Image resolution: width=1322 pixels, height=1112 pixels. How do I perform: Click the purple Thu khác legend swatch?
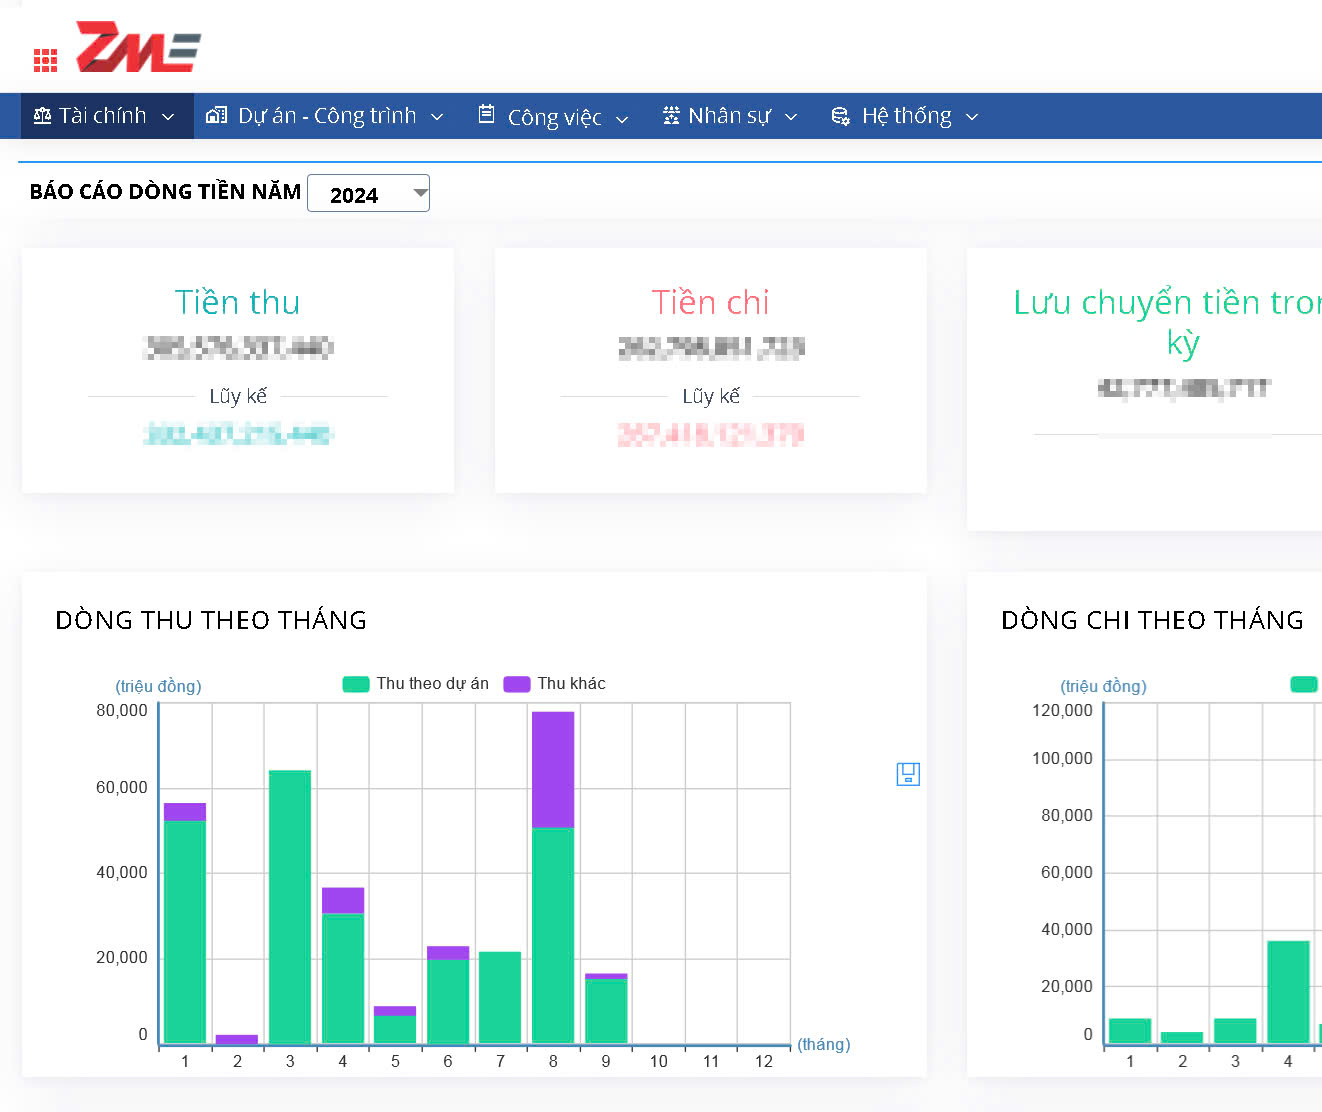click(517, 684)
